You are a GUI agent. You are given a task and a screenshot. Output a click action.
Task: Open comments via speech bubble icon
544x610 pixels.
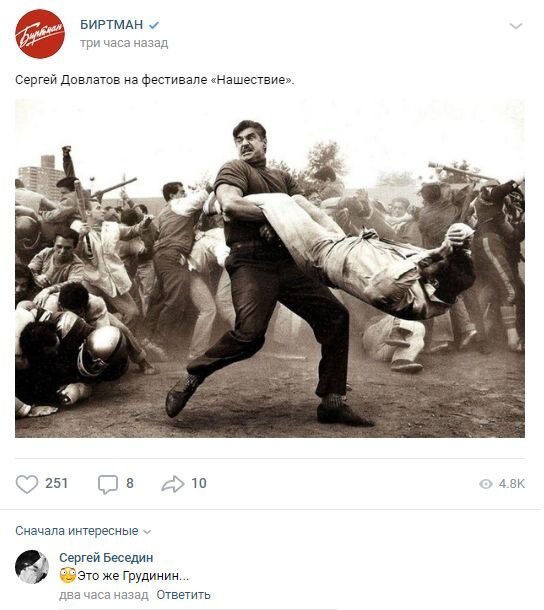point(107,484)
